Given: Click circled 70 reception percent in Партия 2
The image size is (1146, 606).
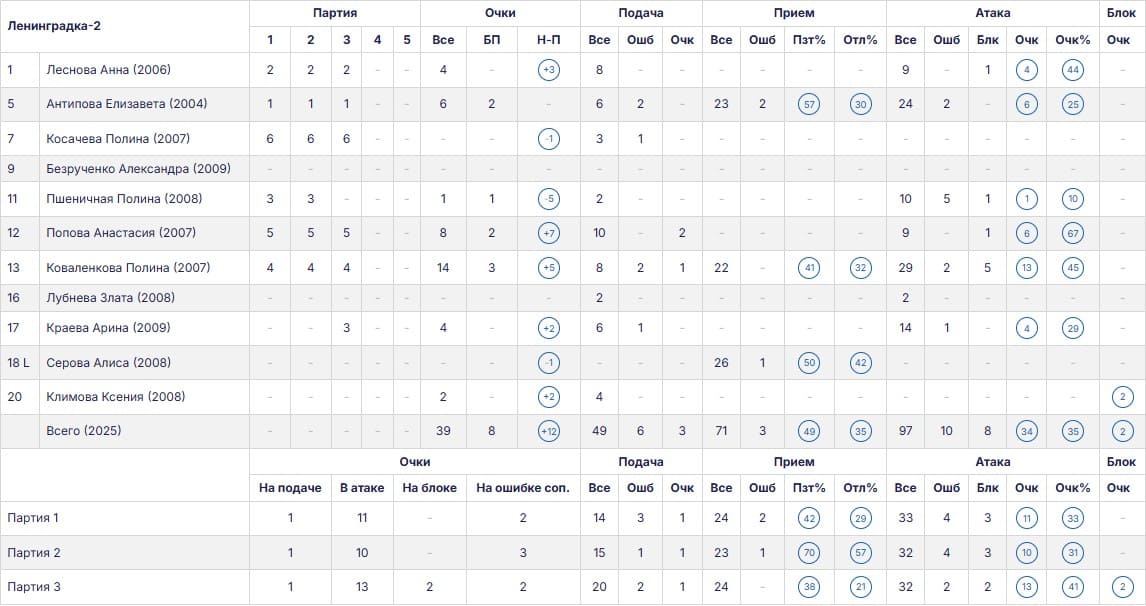Looking at the screenshot, I should point(809,553).
